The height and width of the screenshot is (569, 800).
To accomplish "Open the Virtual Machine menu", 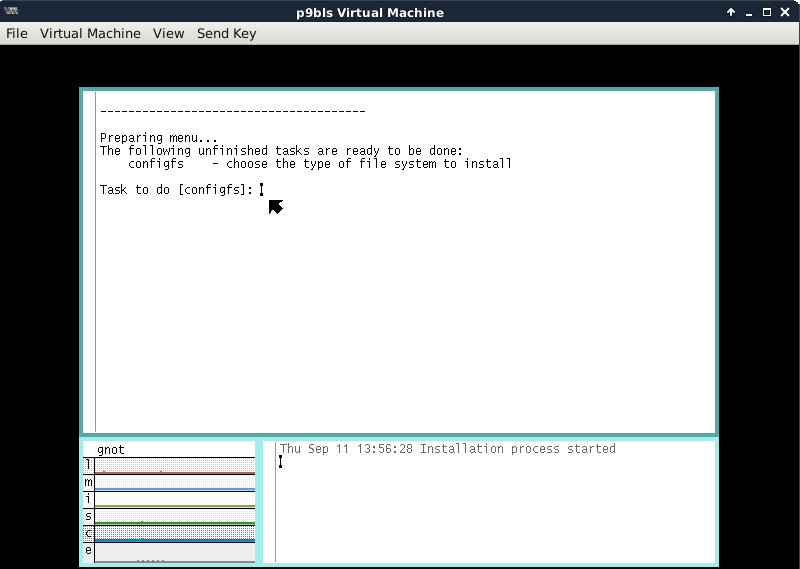I will 90,33.
